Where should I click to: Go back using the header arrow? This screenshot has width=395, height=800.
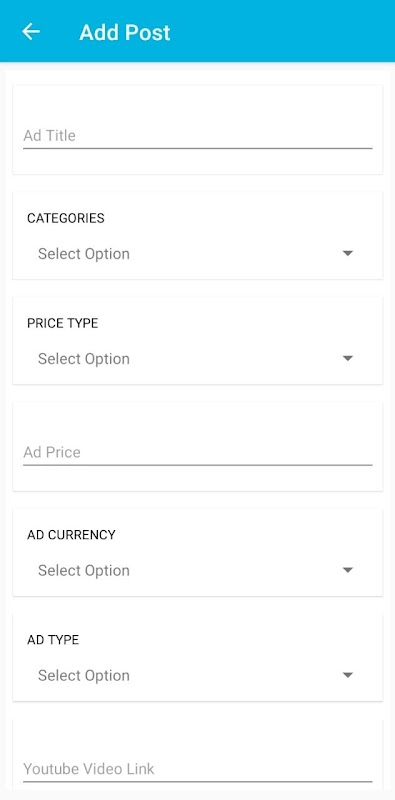(31, 32)
